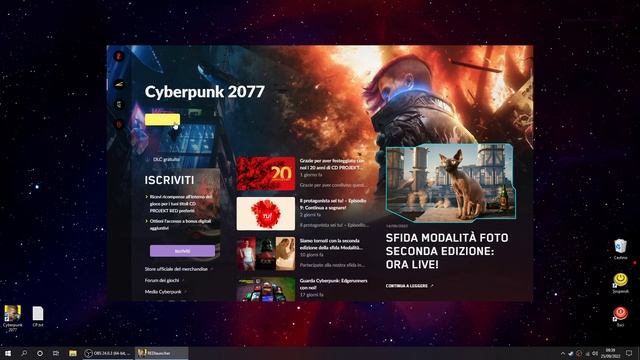Open 'Guarda Cyberpunk: Edgerunners con noi!' news
640x360 pixels.
[x=333, y=284]
